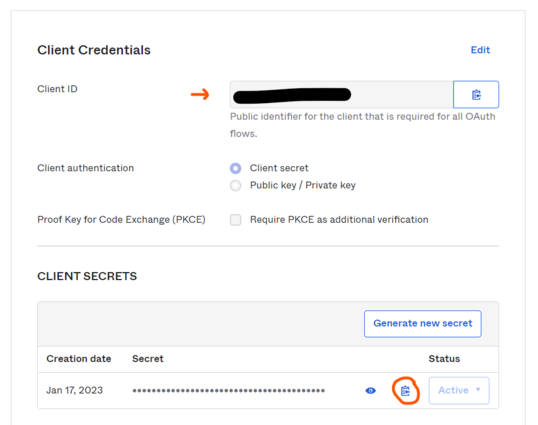
Task: Enable Require PKCE as additional verification
Action: pos(236,220)
